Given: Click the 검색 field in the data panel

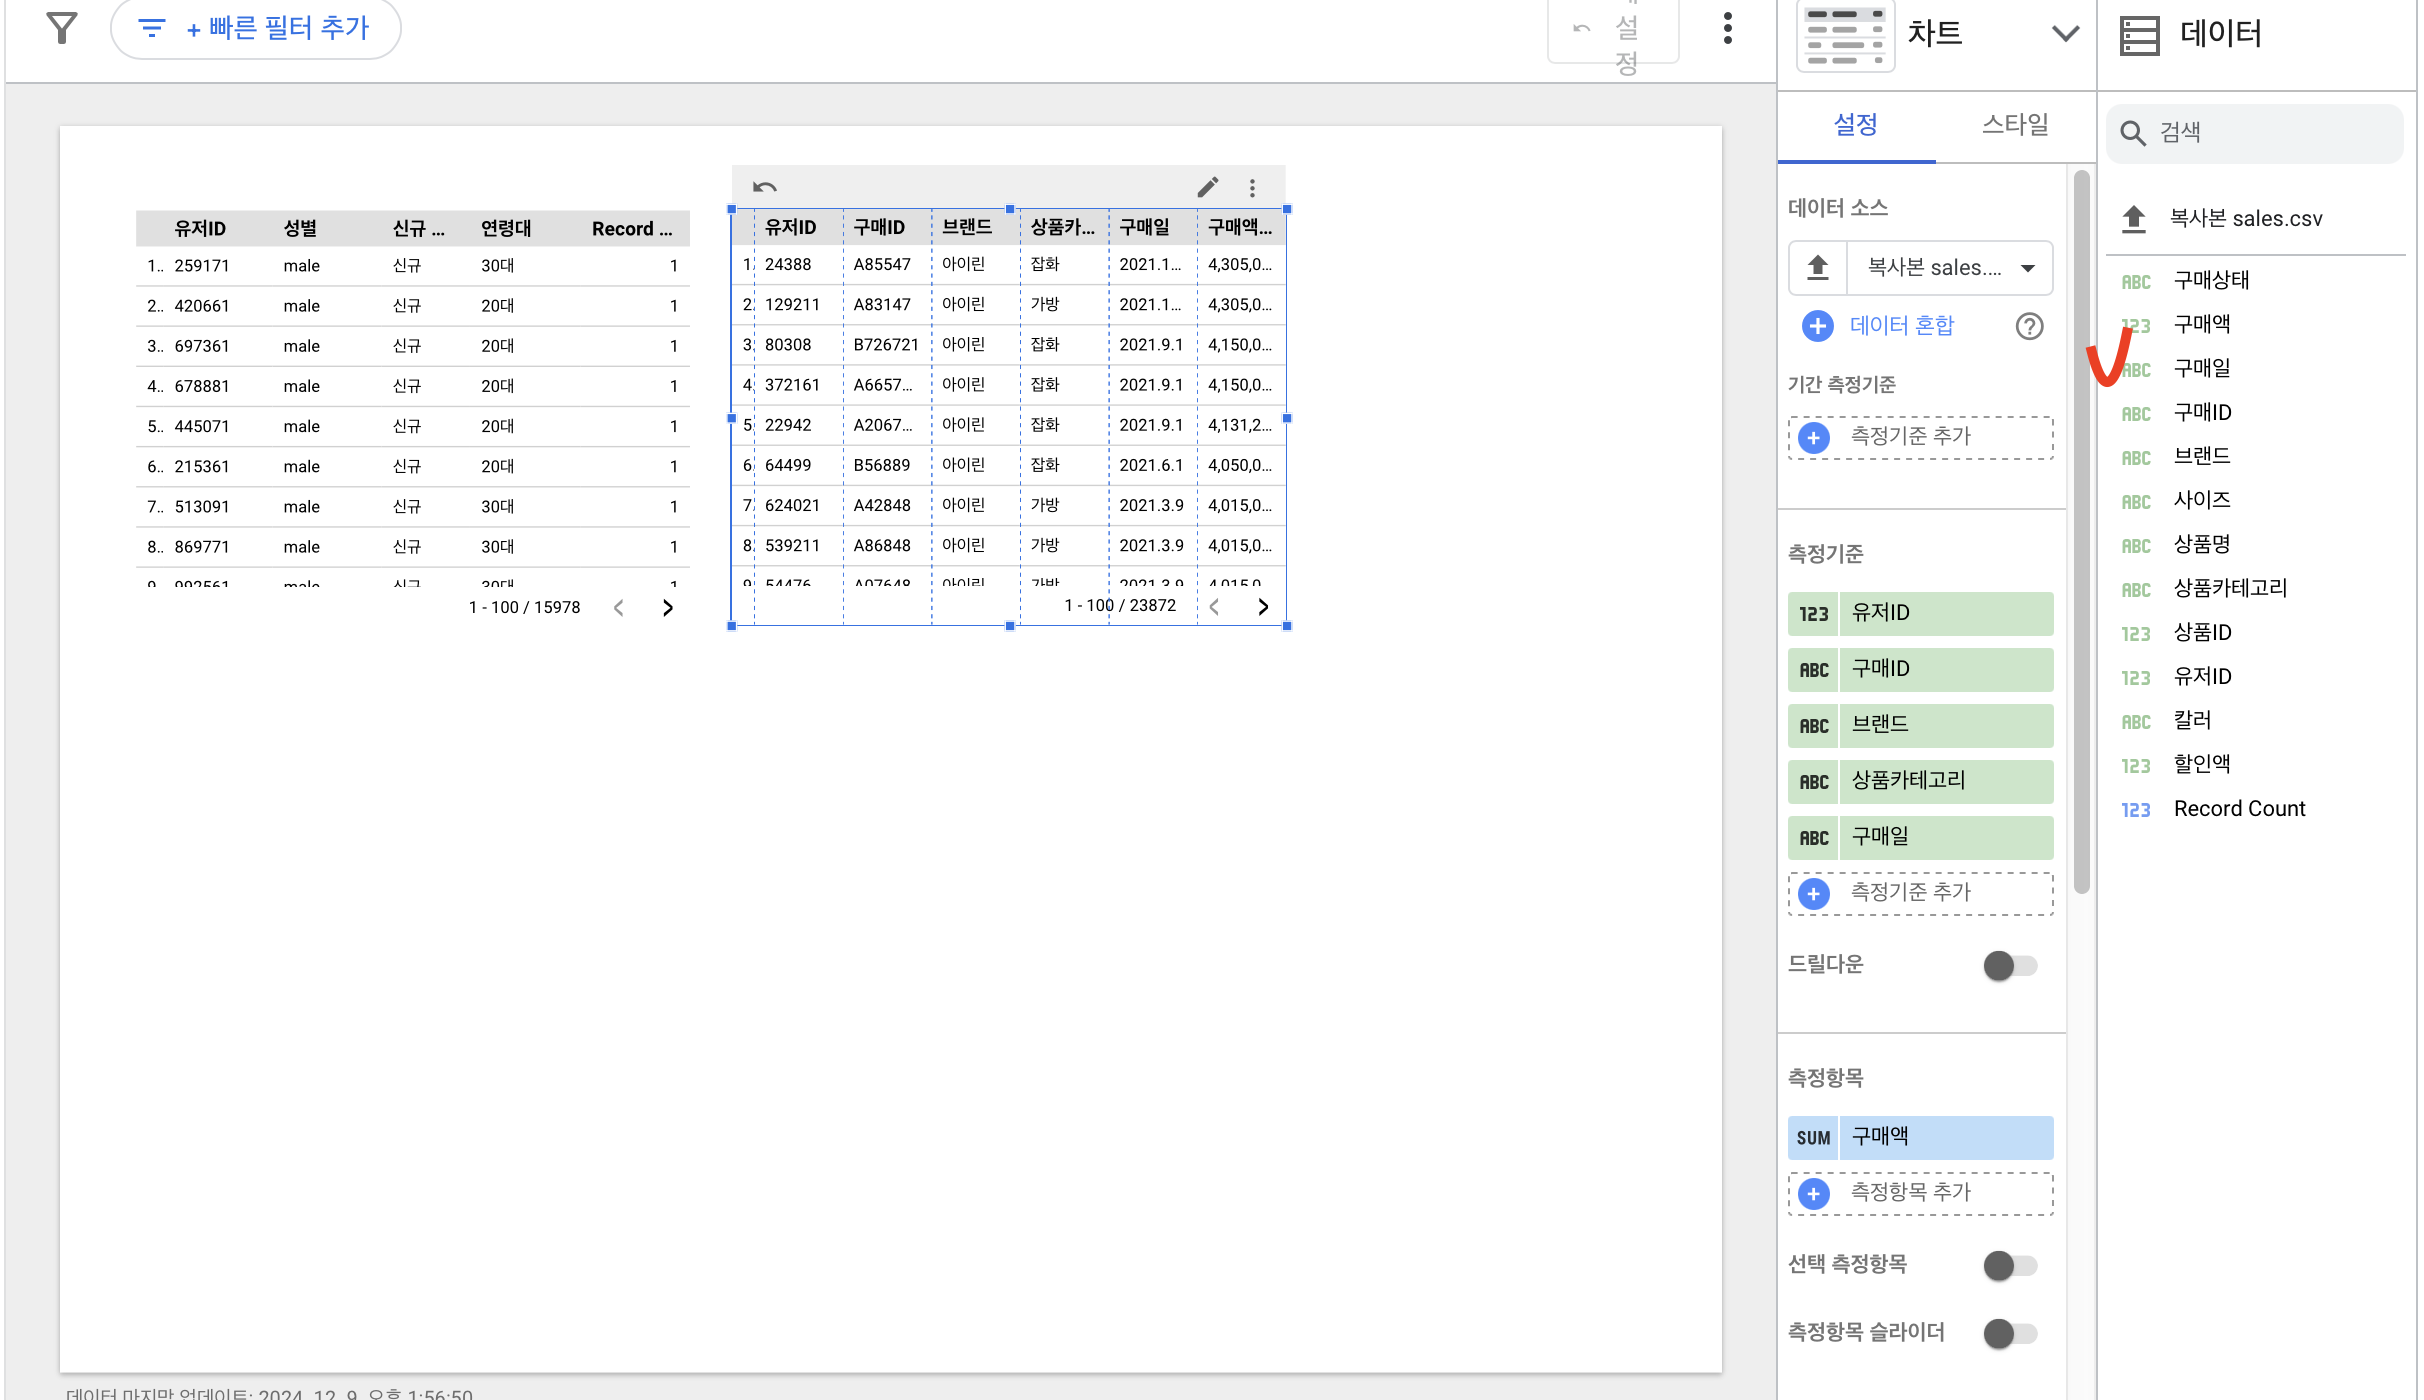Looking at the screenshot, I should point(2255,133).
